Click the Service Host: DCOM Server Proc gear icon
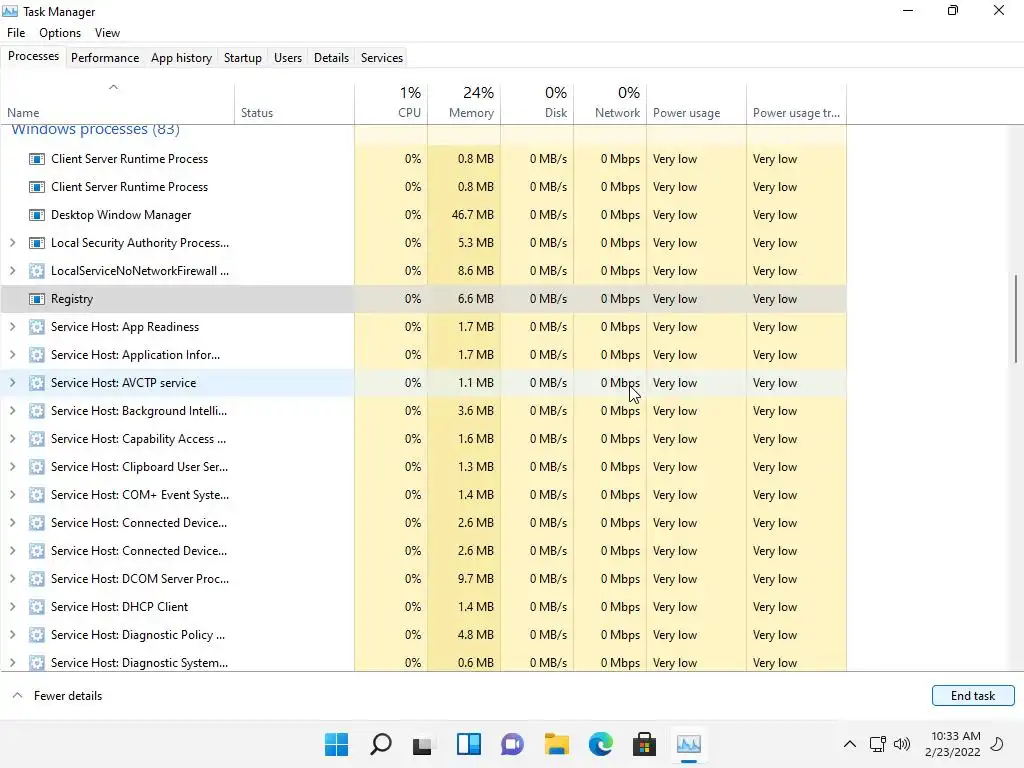This screenshot has width=1024, height=768. click(x=37, y=579)
